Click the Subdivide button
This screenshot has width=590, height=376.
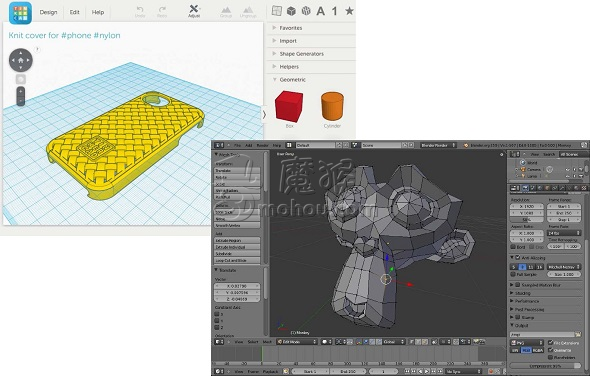pos(237,254)
